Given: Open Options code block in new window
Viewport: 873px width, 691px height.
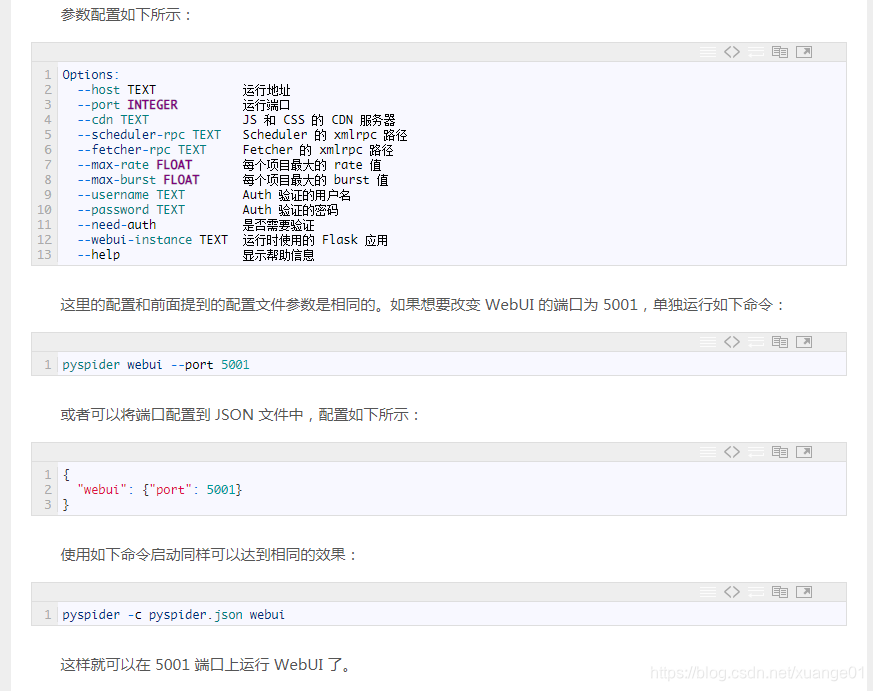Looking at the screenshot, I should (803, 52).
